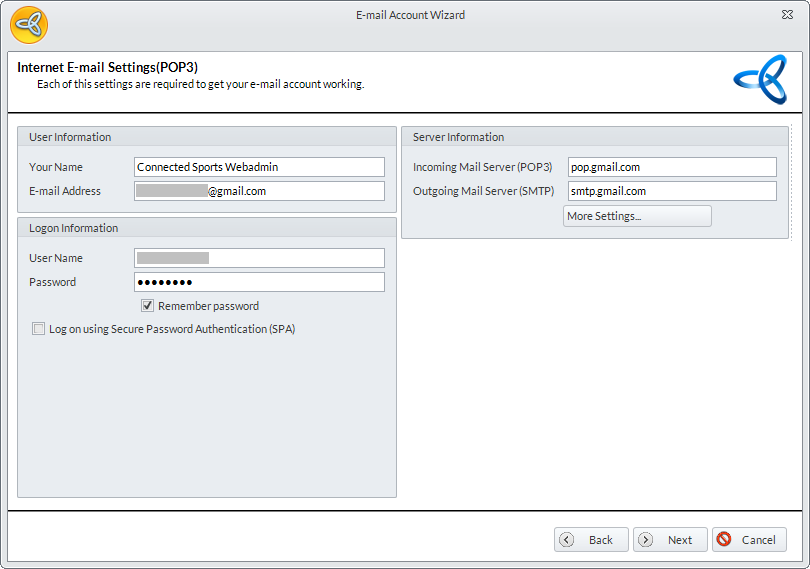Click the Password label text
The image size is (810, 569).
[52, 282]
